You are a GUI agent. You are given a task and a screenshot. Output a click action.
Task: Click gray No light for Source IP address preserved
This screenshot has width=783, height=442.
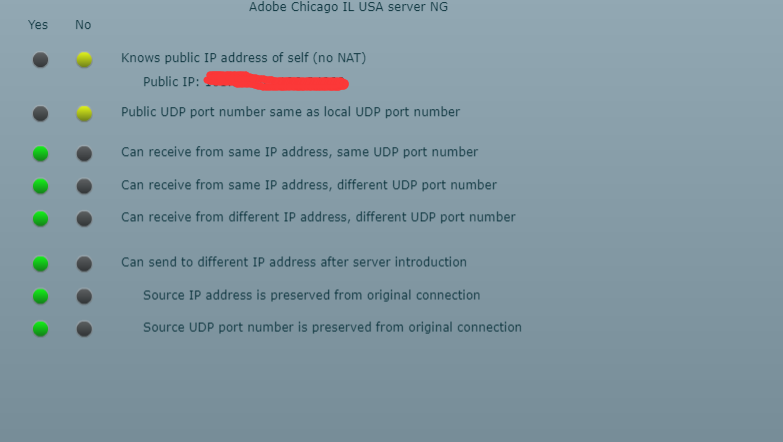coord(84,297)
